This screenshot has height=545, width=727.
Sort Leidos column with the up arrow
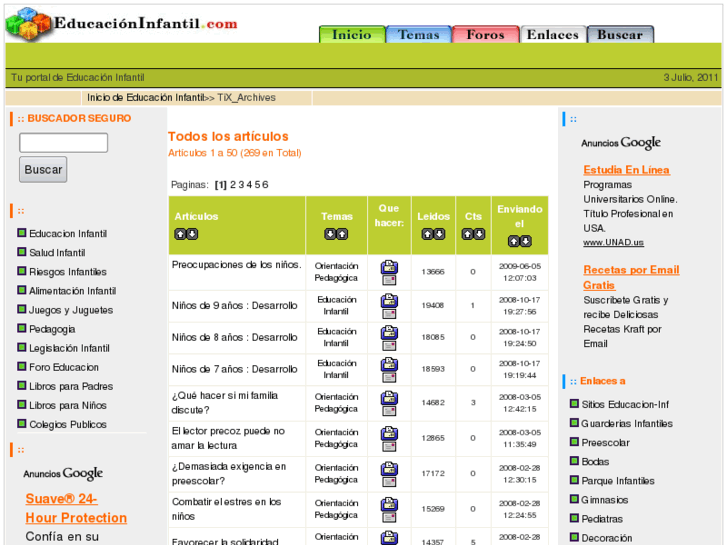427,234
